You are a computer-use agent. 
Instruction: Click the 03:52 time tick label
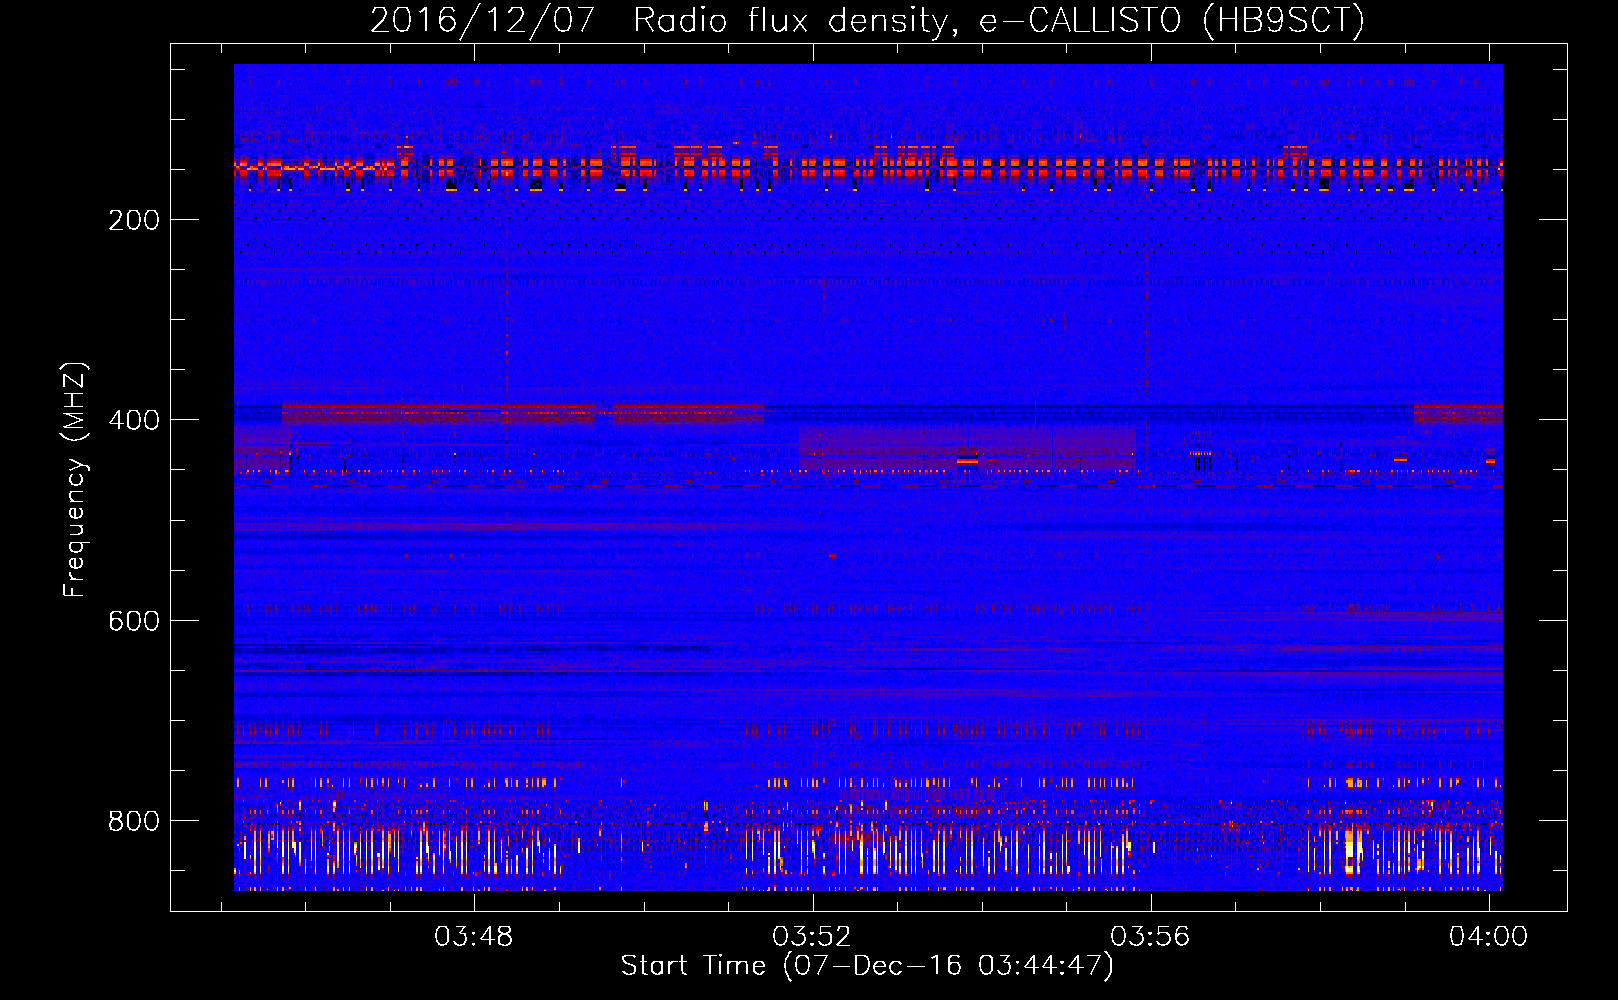(812, 936)
